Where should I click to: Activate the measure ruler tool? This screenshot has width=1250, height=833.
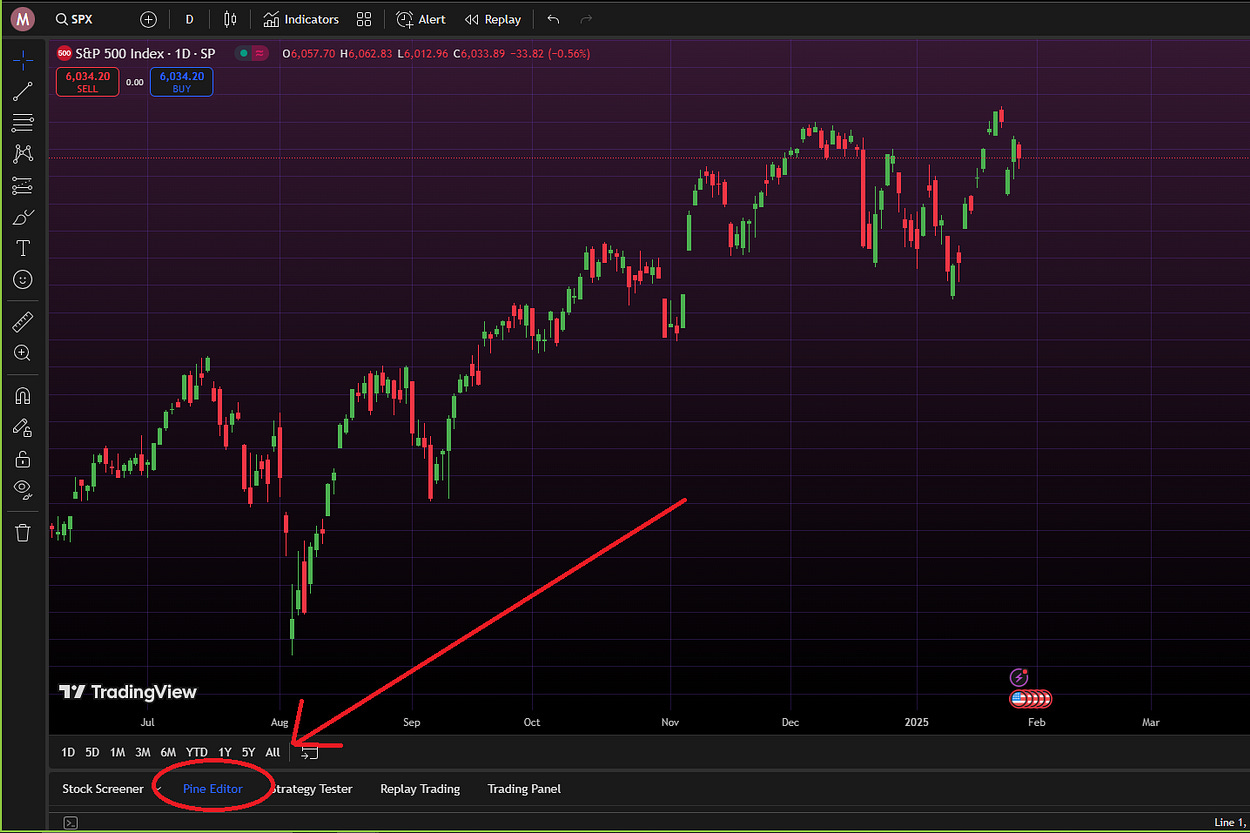pyautogui.click(x=22, y=321)
